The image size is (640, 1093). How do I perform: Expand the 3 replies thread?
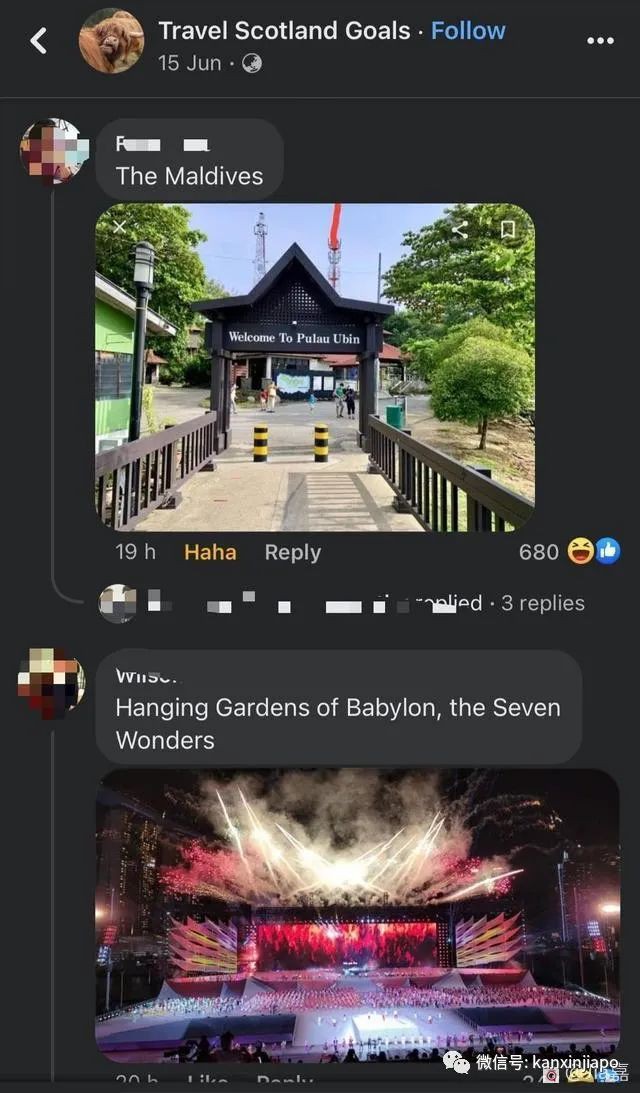pyautogui.click(x=543, y=603)
